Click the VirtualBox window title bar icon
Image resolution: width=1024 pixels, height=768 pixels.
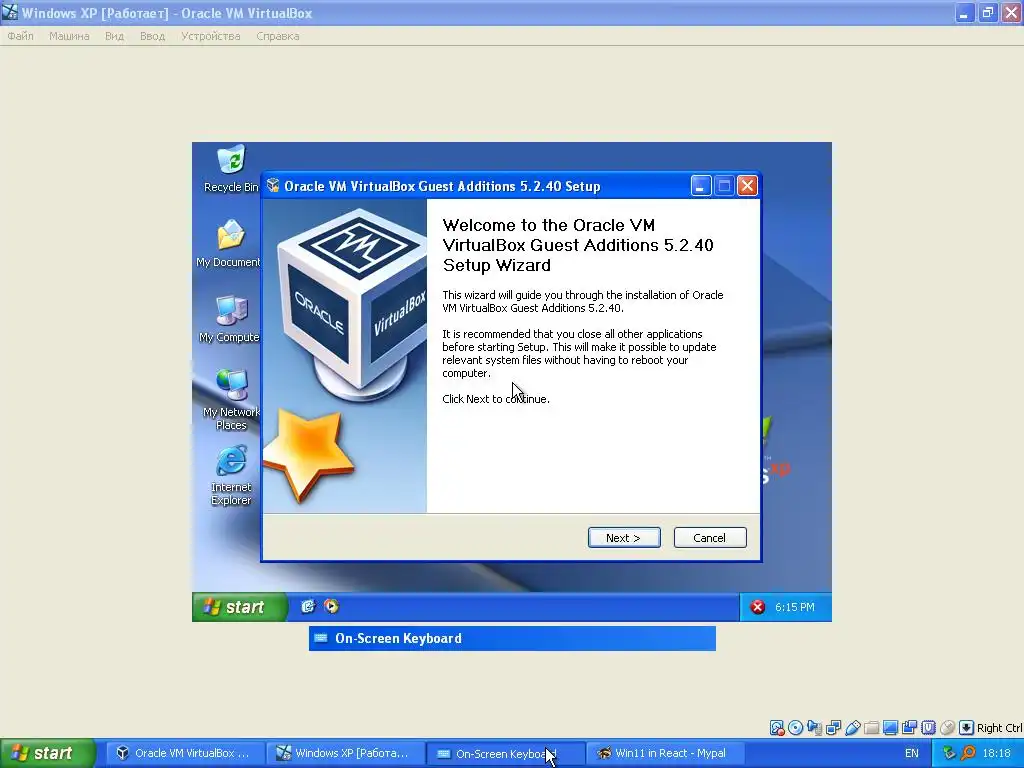click(10, 12)
